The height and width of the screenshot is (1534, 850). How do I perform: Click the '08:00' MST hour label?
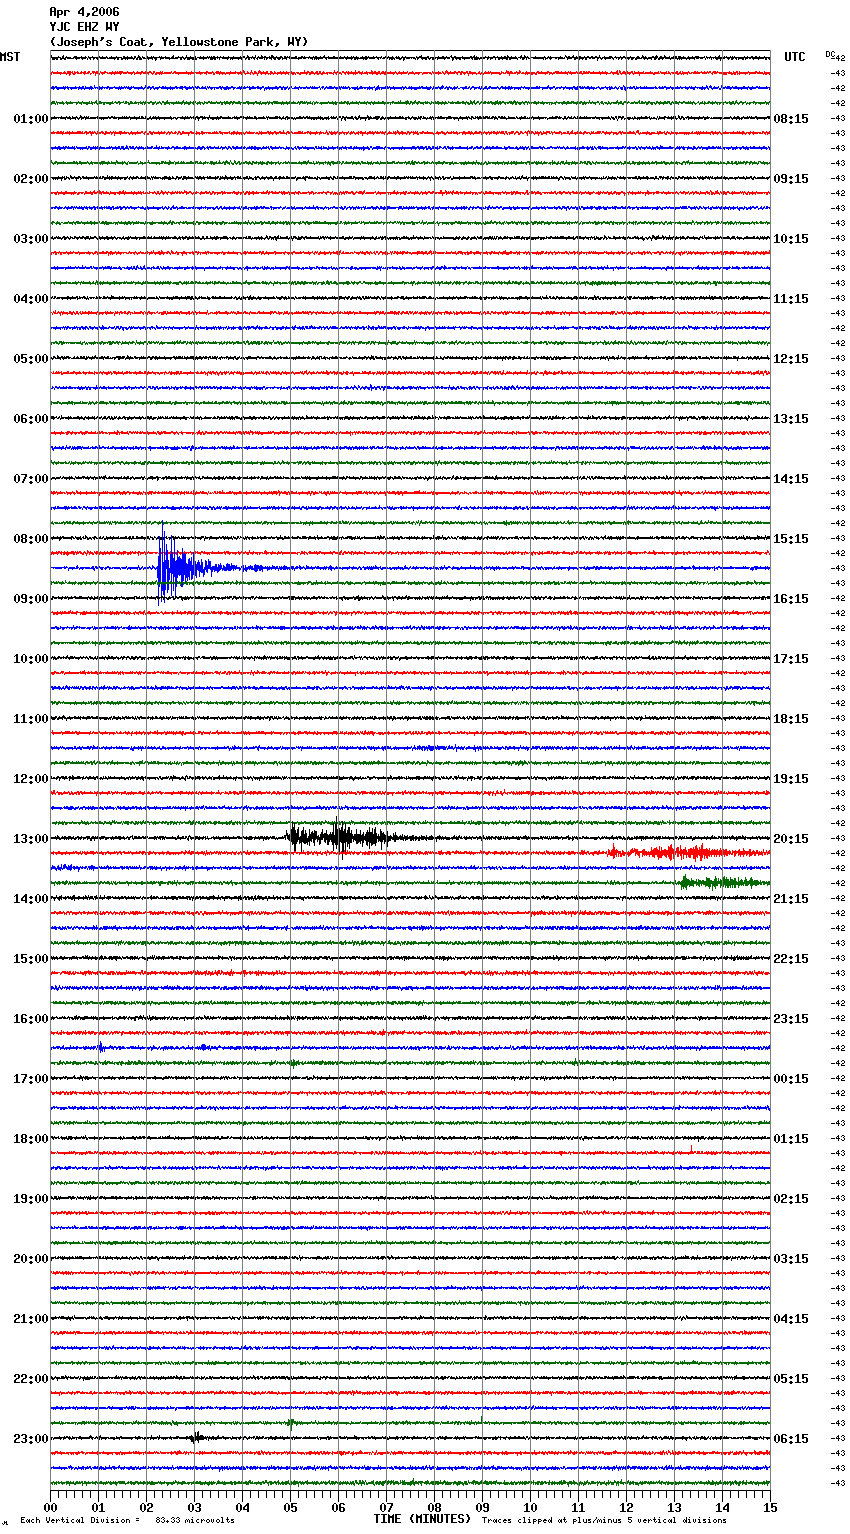pyautogui.click(x=31, y=539)
